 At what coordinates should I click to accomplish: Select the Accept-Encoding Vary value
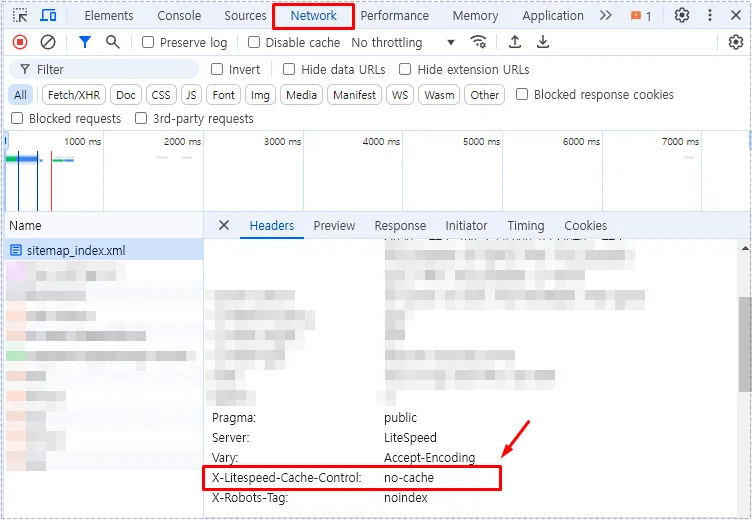click(x=429, y=458)
